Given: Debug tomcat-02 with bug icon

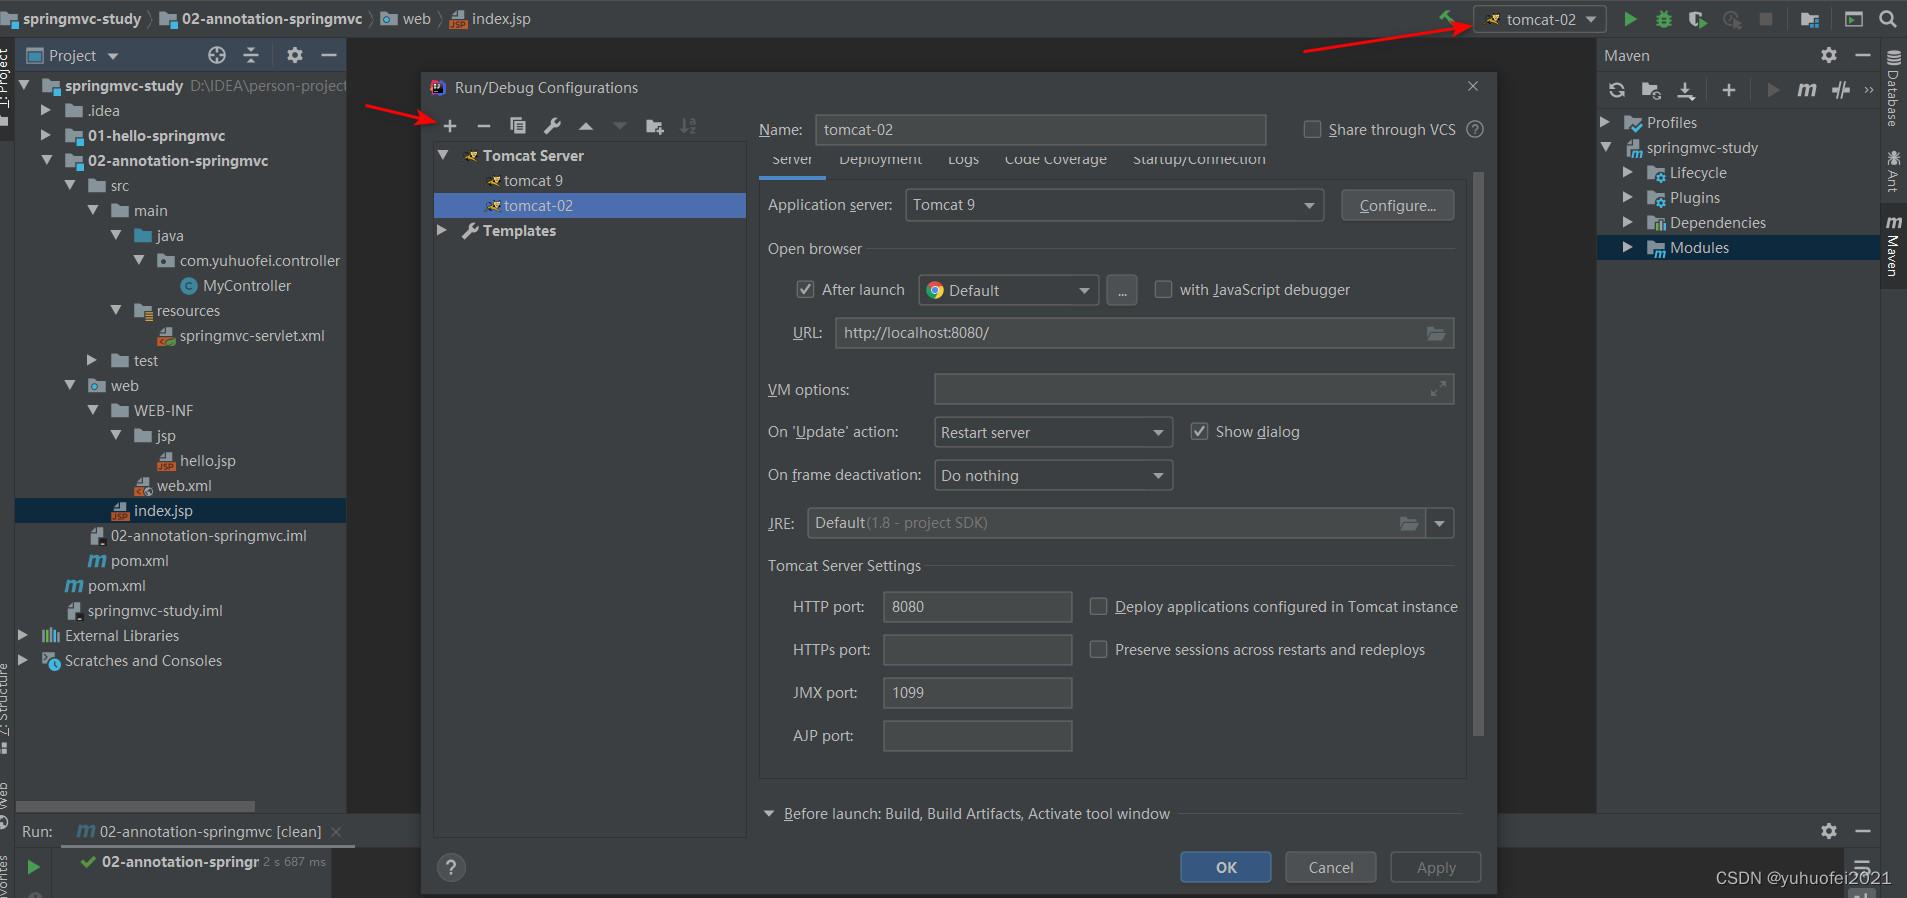Looking at the screenshot, I should click(x=1664, y=19).
